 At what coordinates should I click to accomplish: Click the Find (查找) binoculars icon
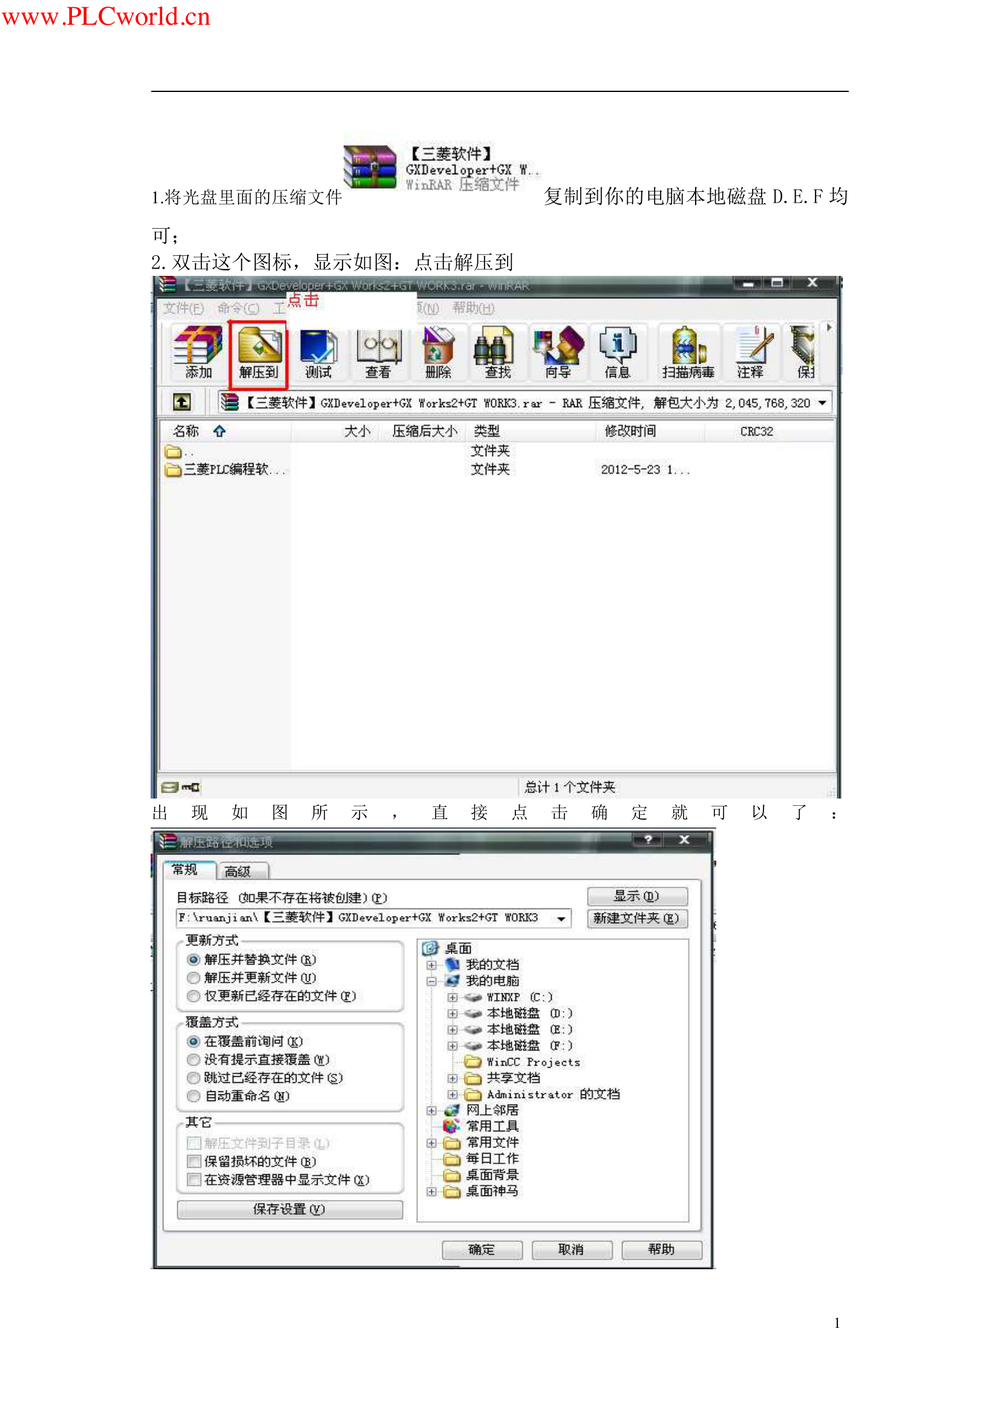point(497,352)
